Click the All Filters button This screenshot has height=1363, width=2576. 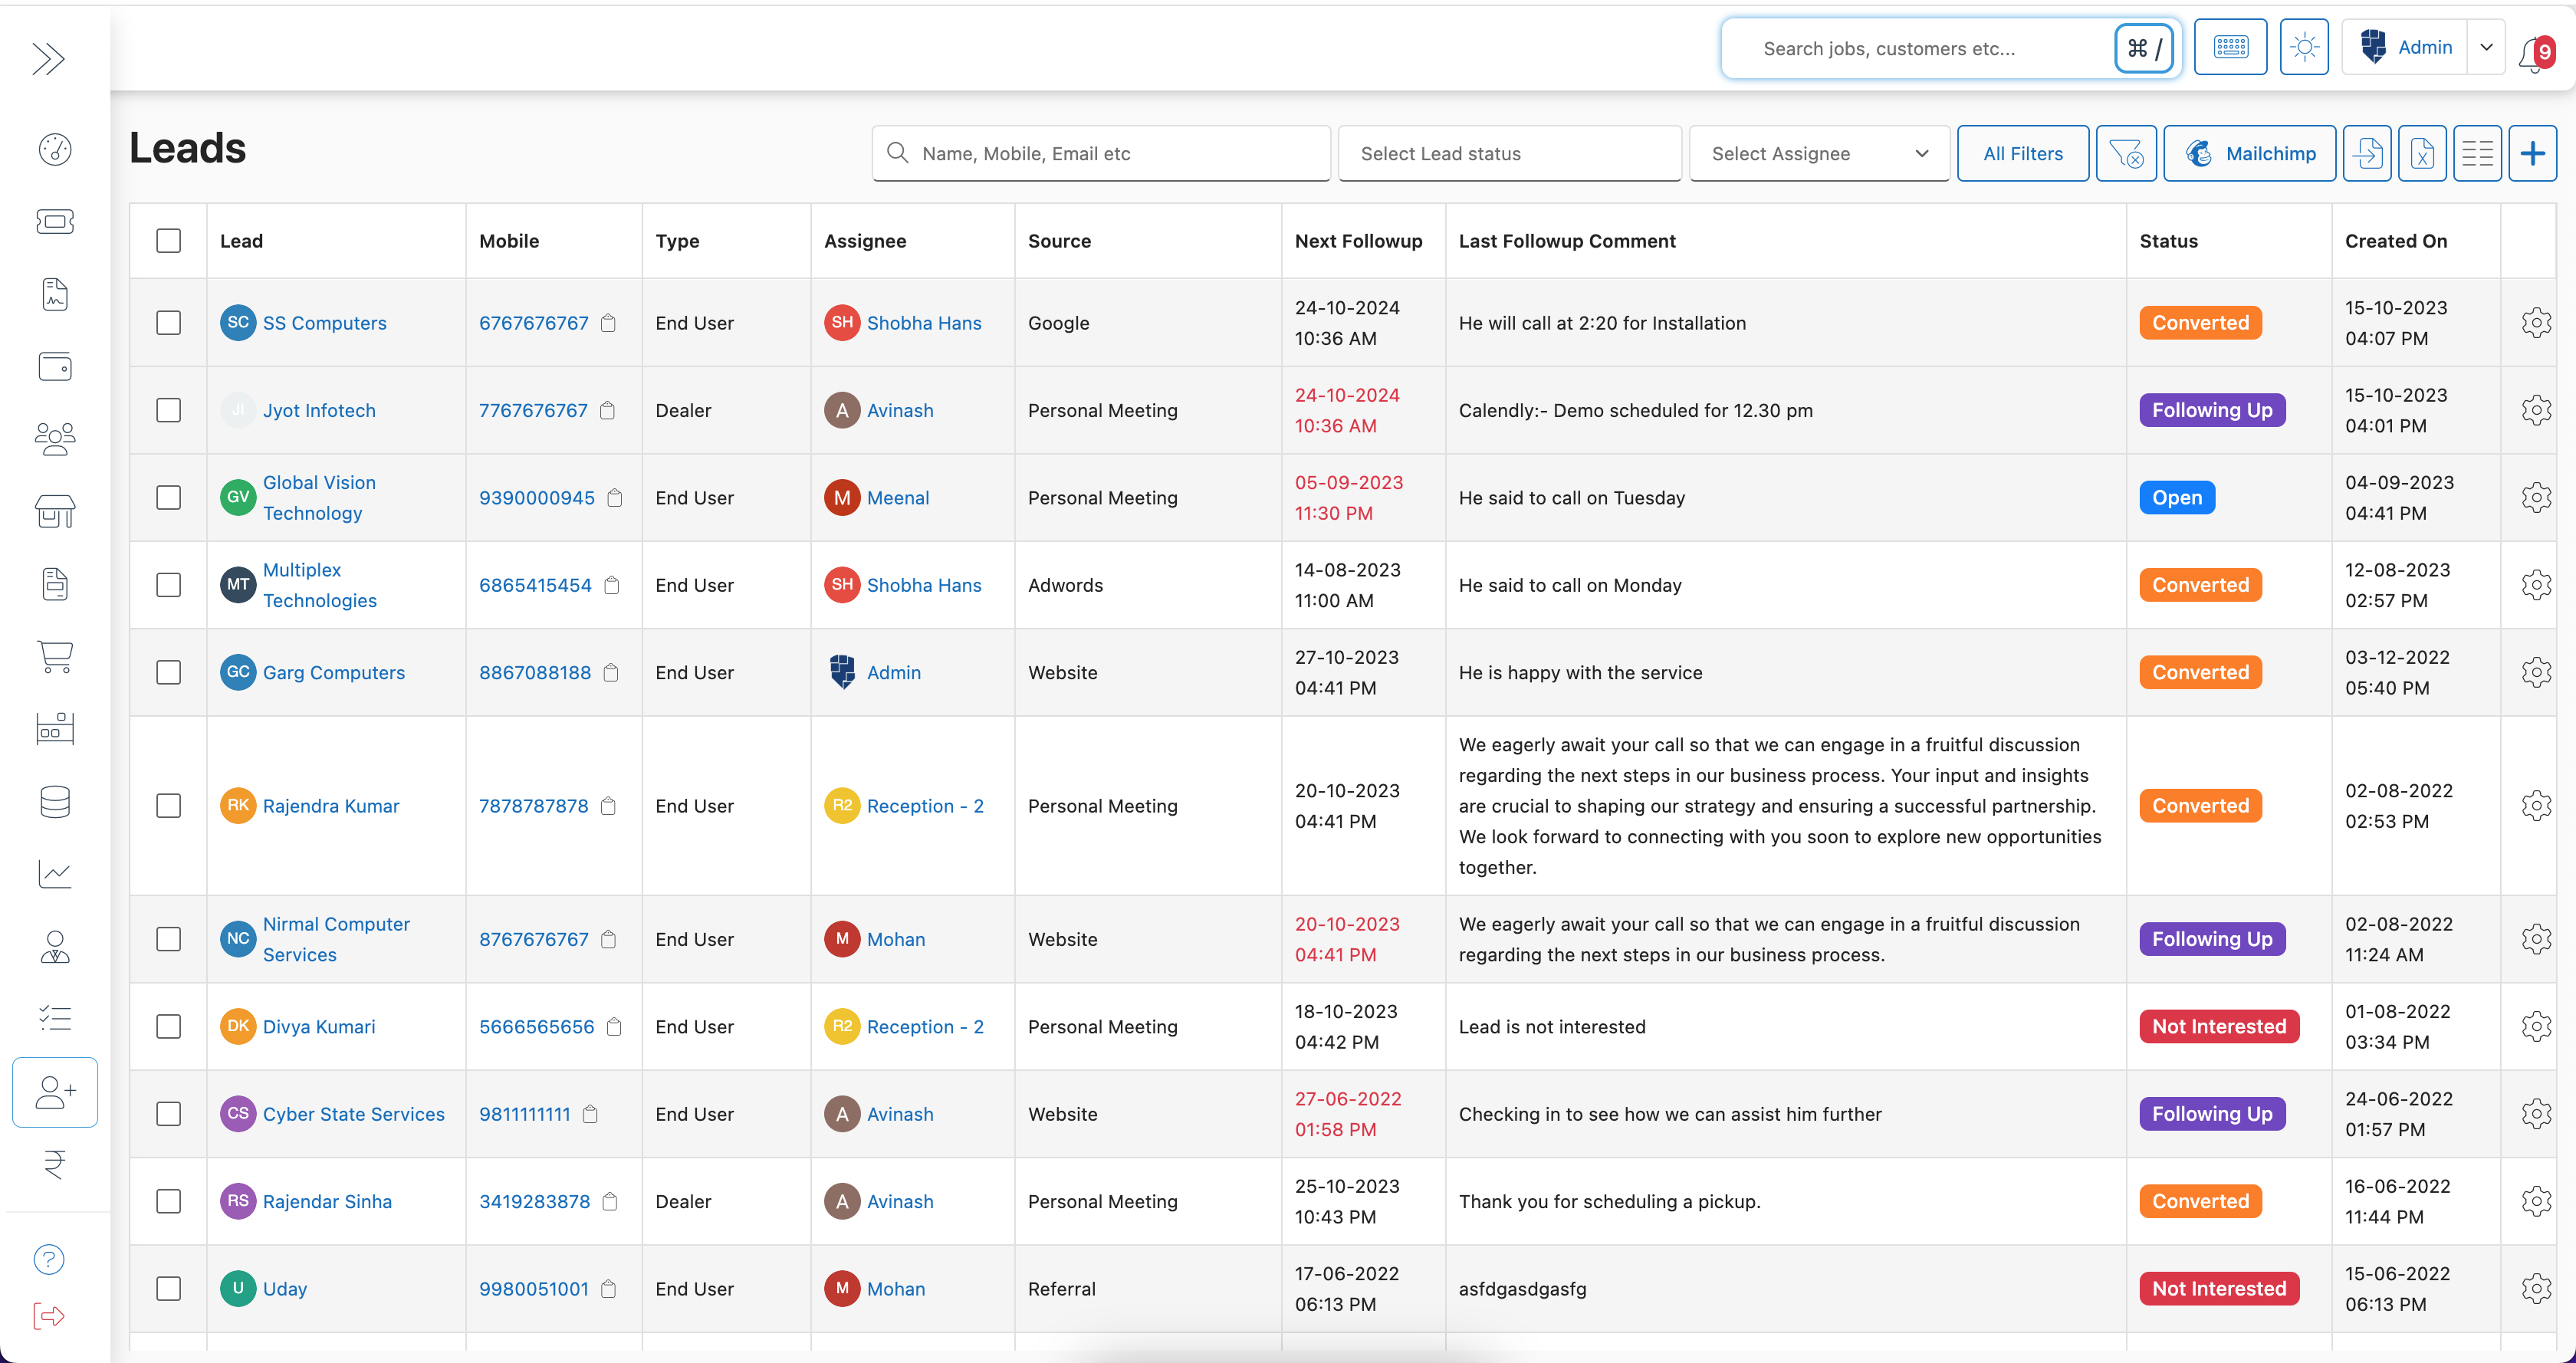[2022, 153]
